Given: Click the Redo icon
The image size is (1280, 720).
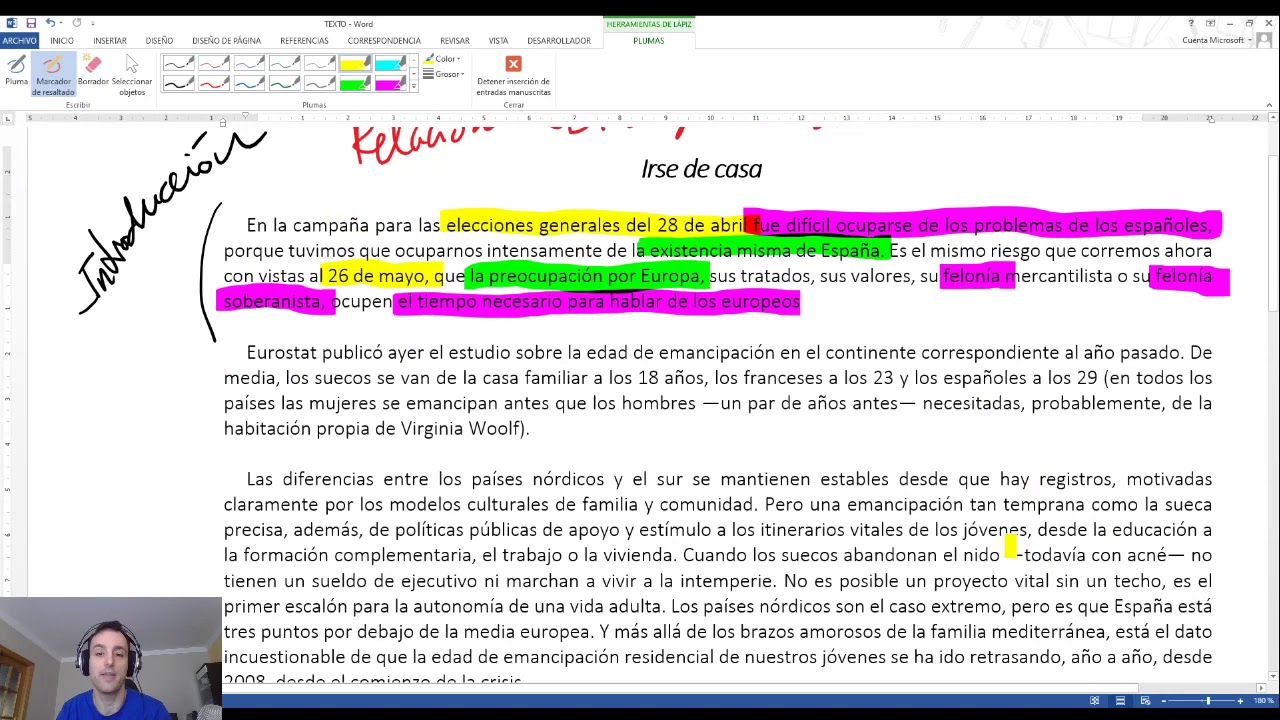Looking at the screenshot, I should pyautogui.click(x=77, y=23).
